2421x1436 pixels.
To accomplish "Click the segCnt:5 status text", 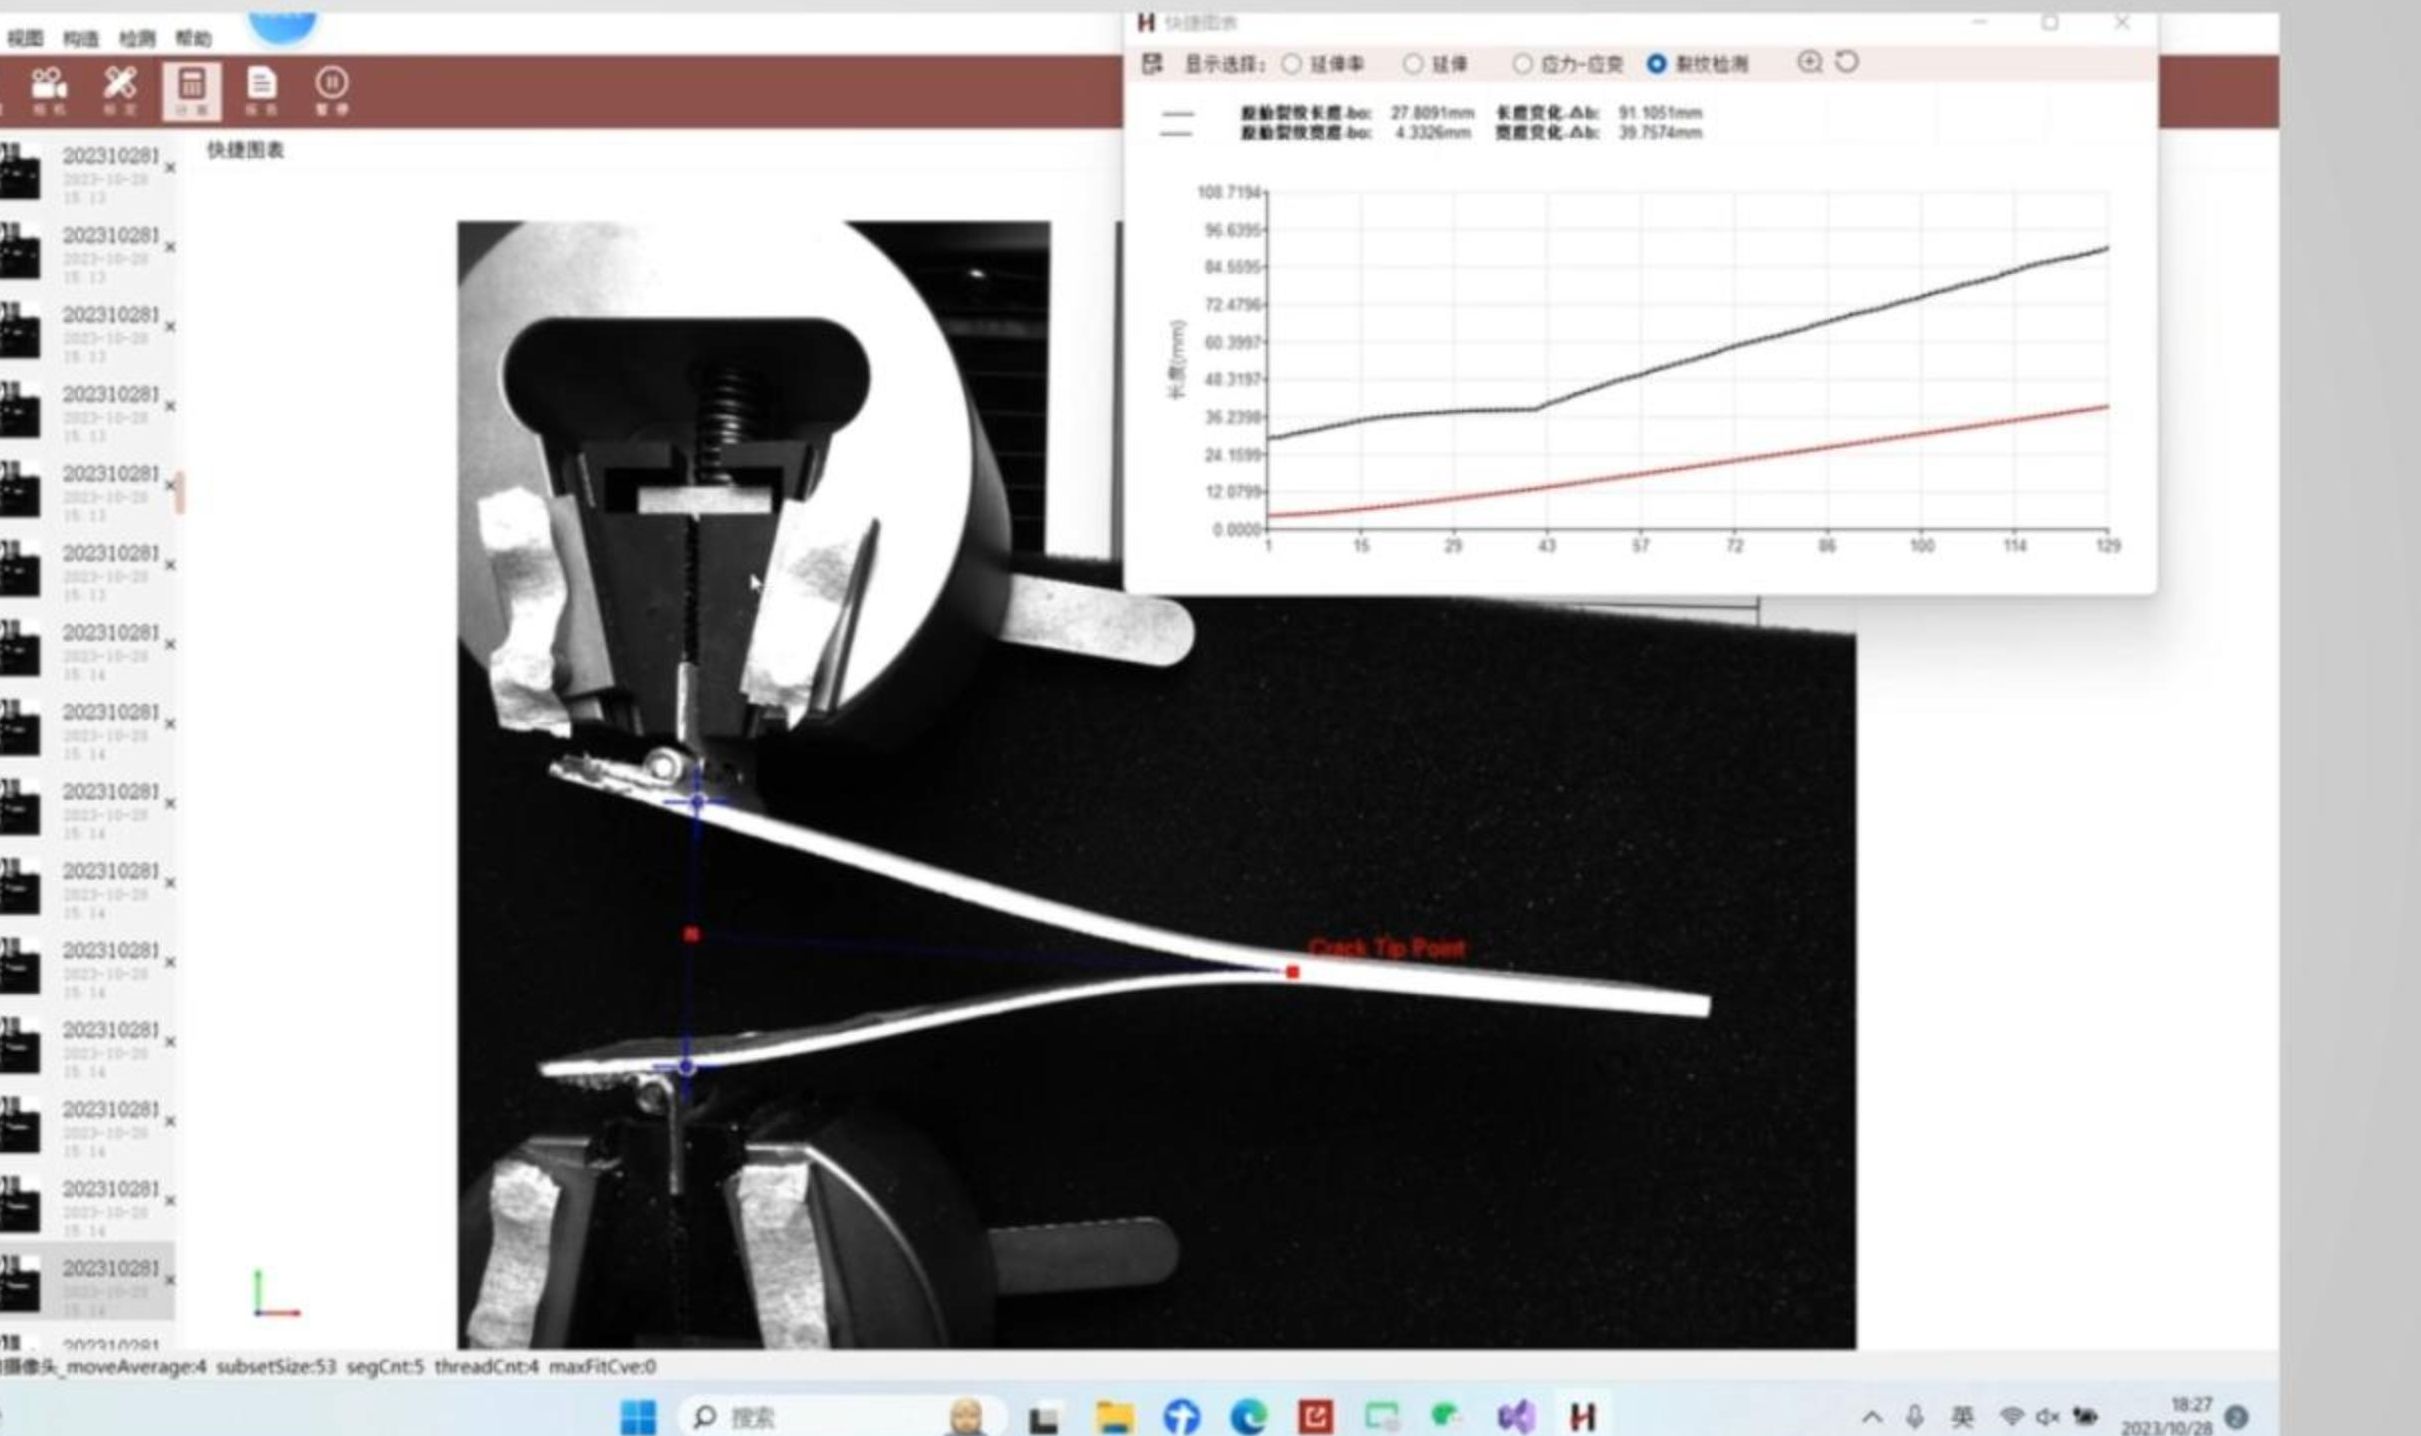I will pyautogui.click(x=385, y=1366).
